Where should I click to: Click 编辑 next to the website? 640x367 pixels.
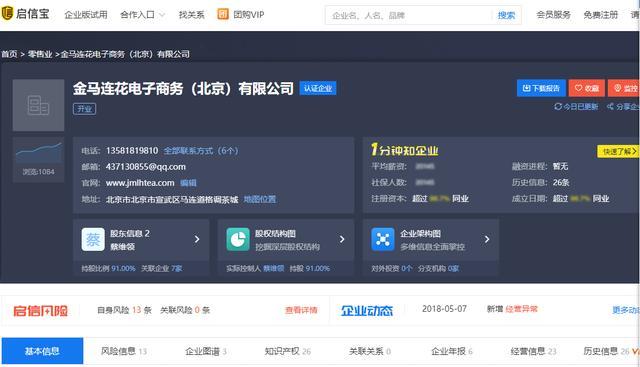(x=188, y=183)
